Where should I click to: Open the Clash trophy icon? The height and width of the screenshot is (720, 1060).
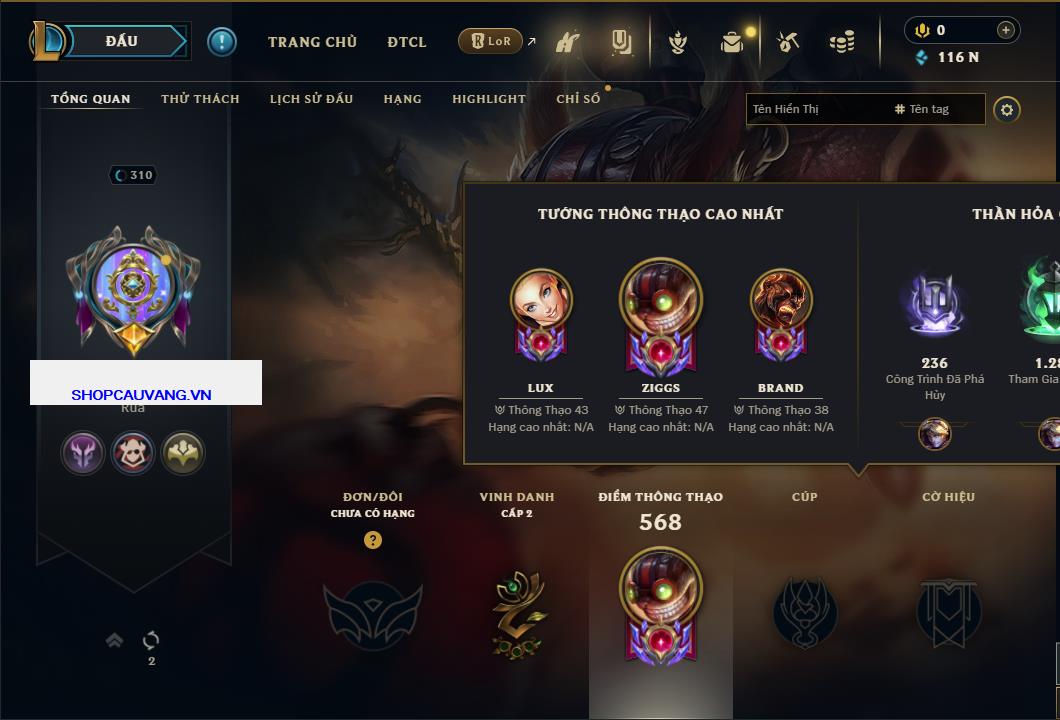677,42
